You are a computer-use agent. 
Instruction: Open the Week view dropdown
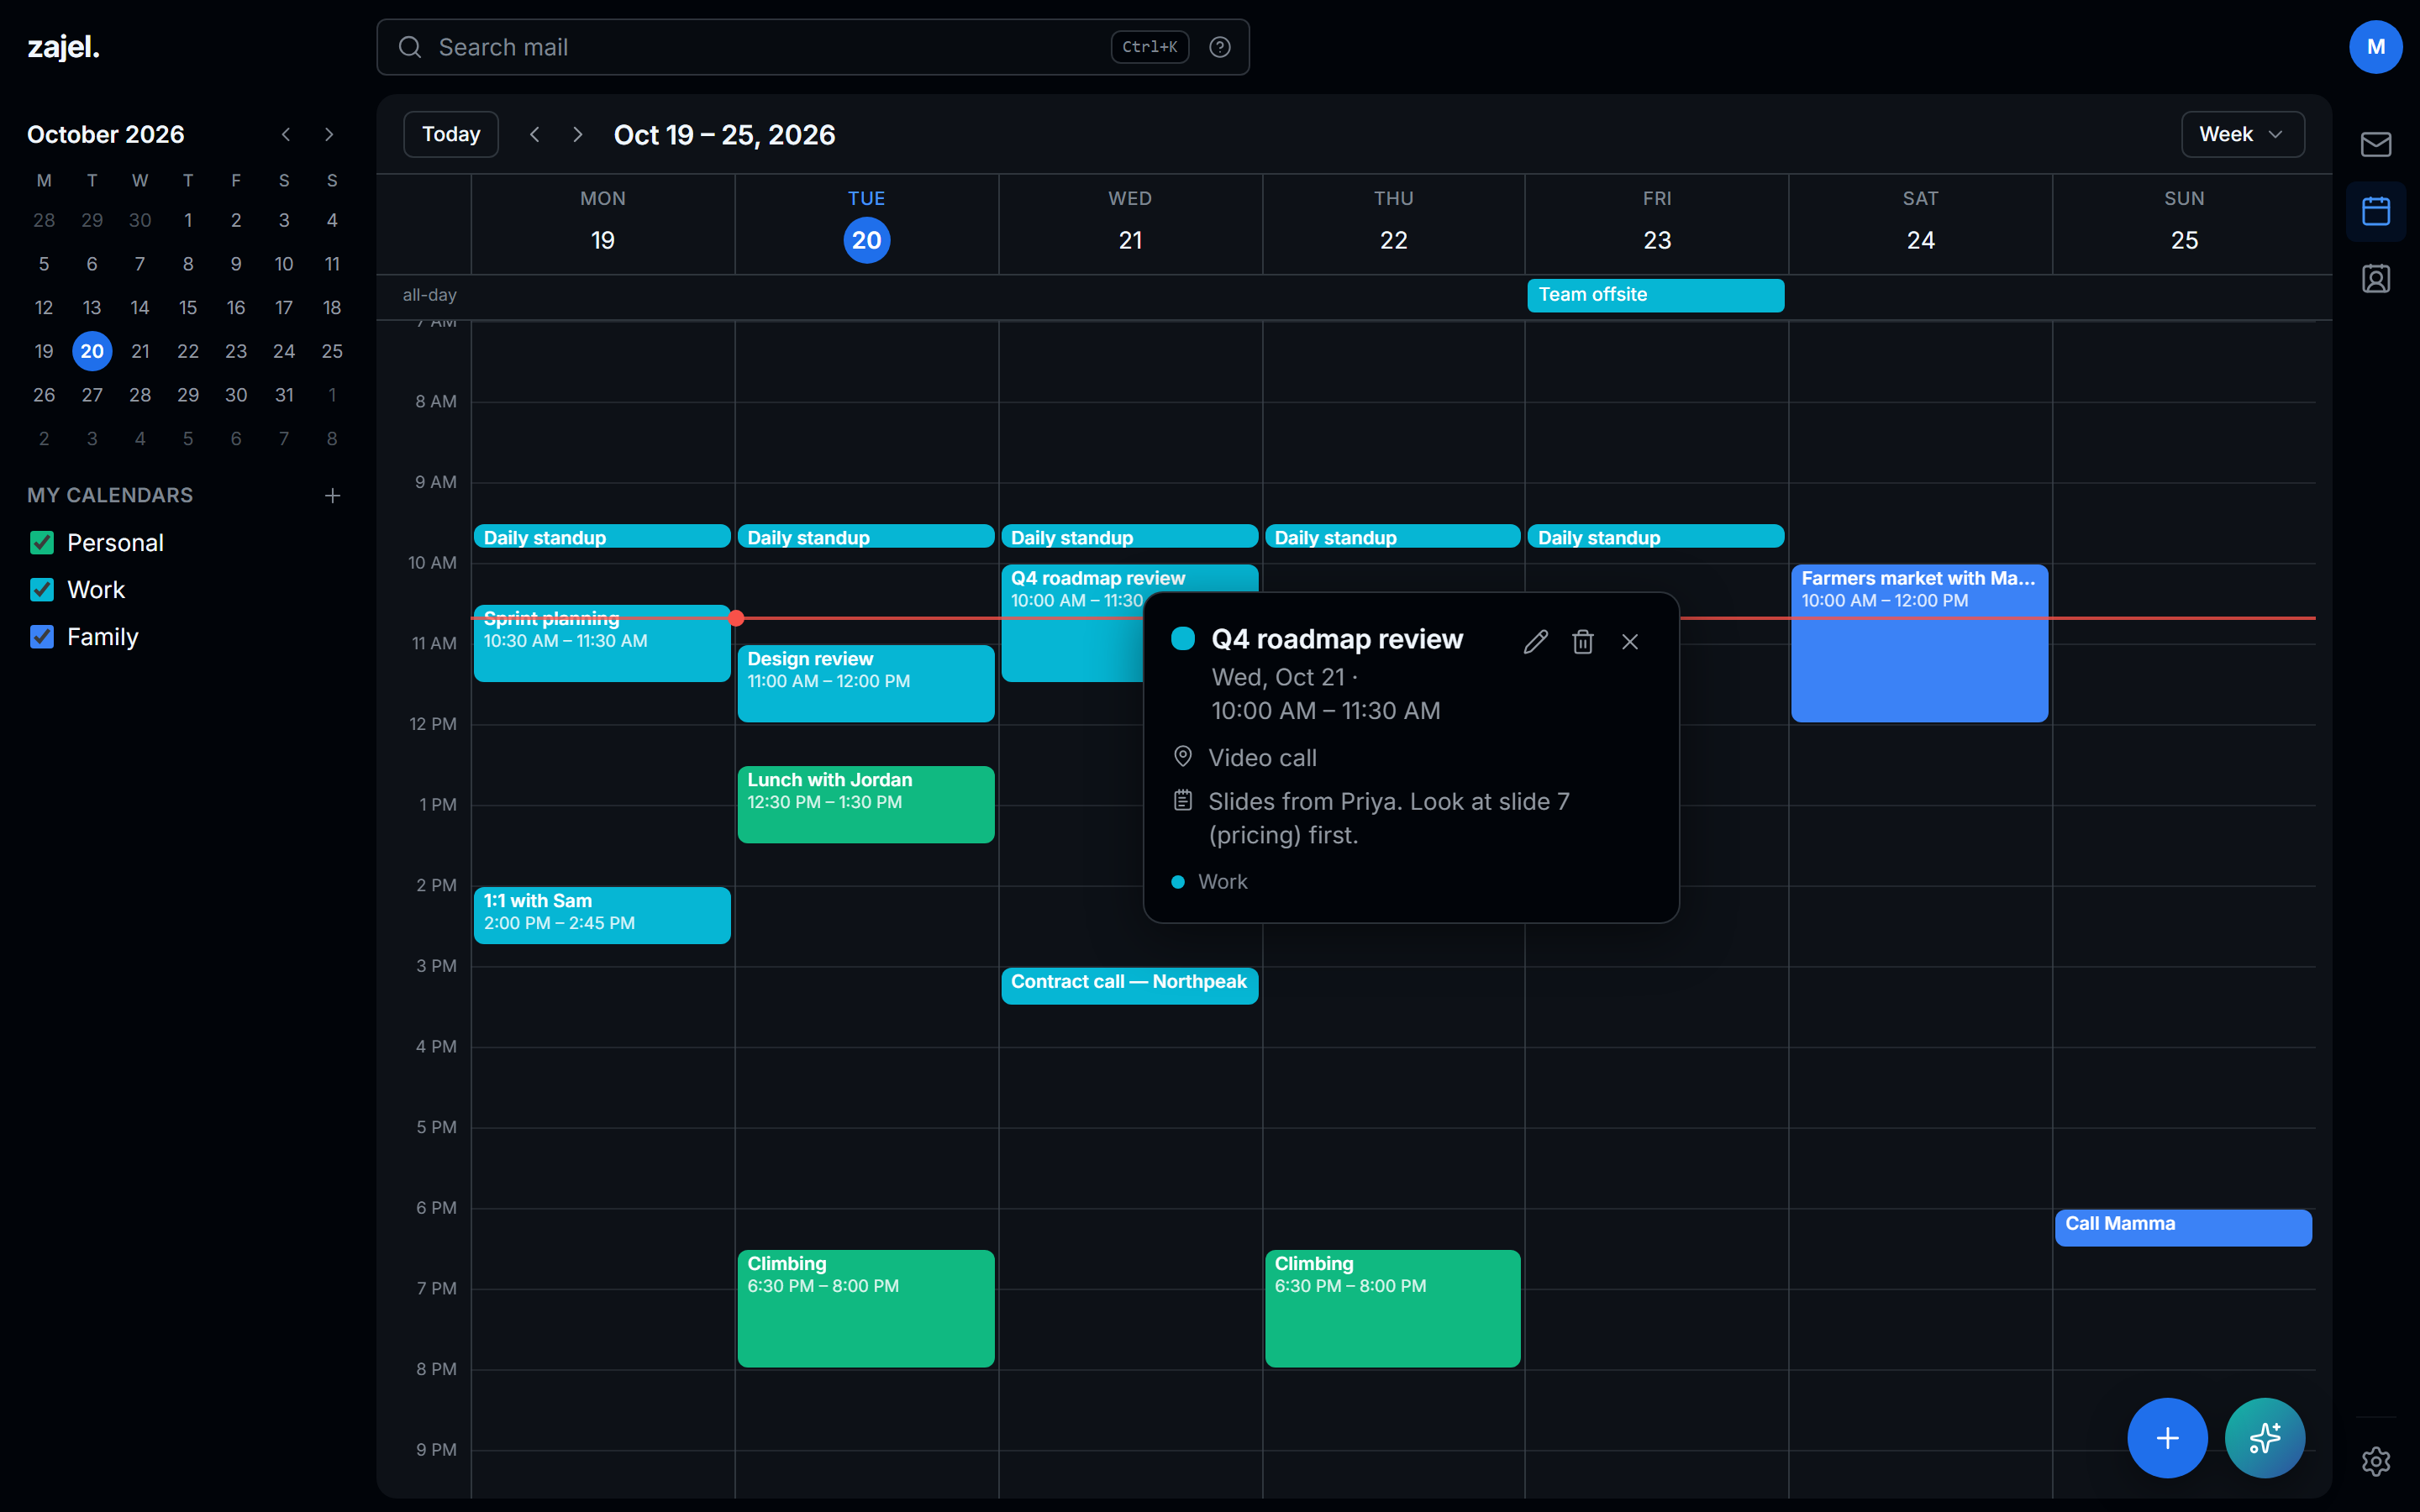click(x=2242, y=134)
